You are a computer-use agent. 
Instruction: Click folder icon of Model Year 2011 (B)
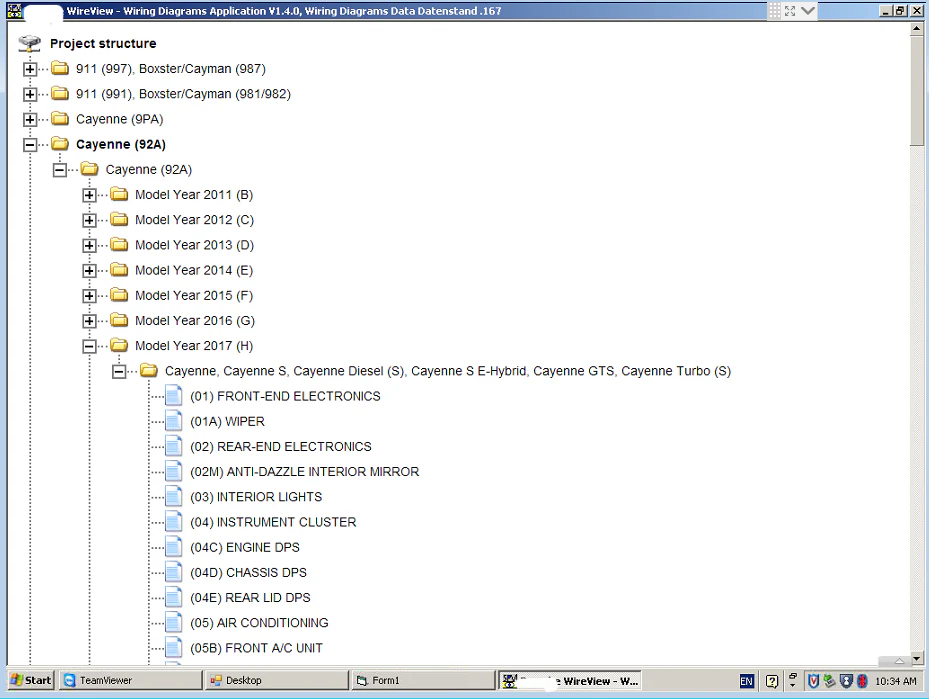[x=119, y=194]
